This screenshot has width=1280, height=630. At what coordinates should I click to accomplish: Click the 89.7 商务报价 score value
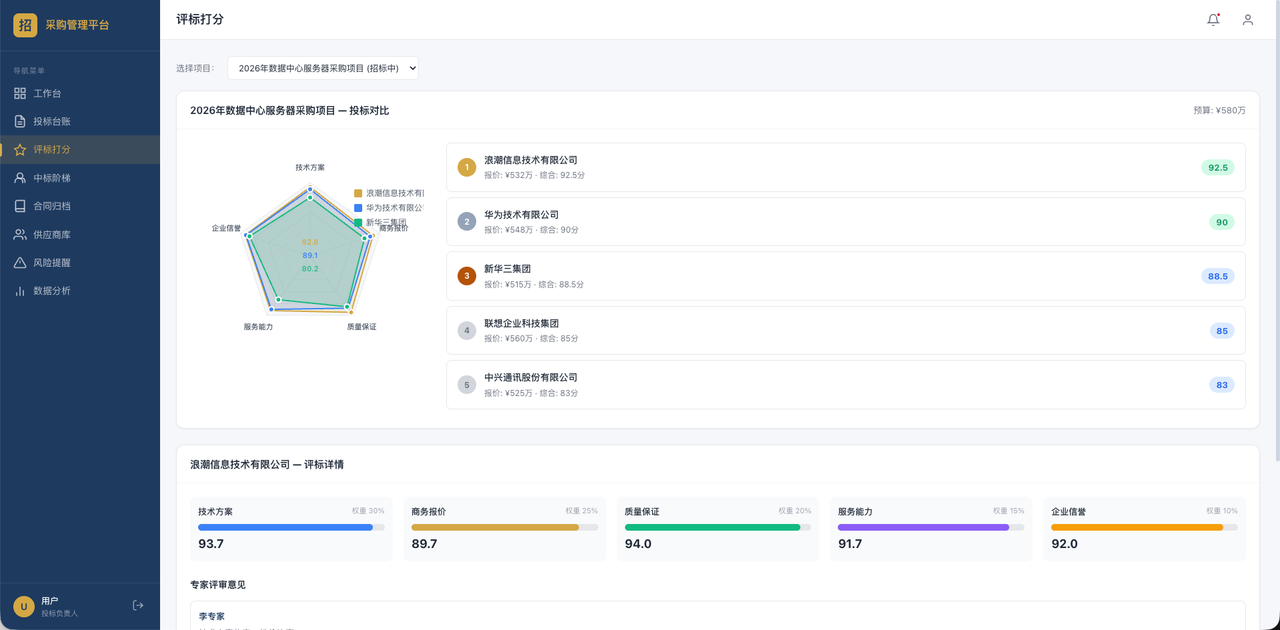tap(424, 544)
